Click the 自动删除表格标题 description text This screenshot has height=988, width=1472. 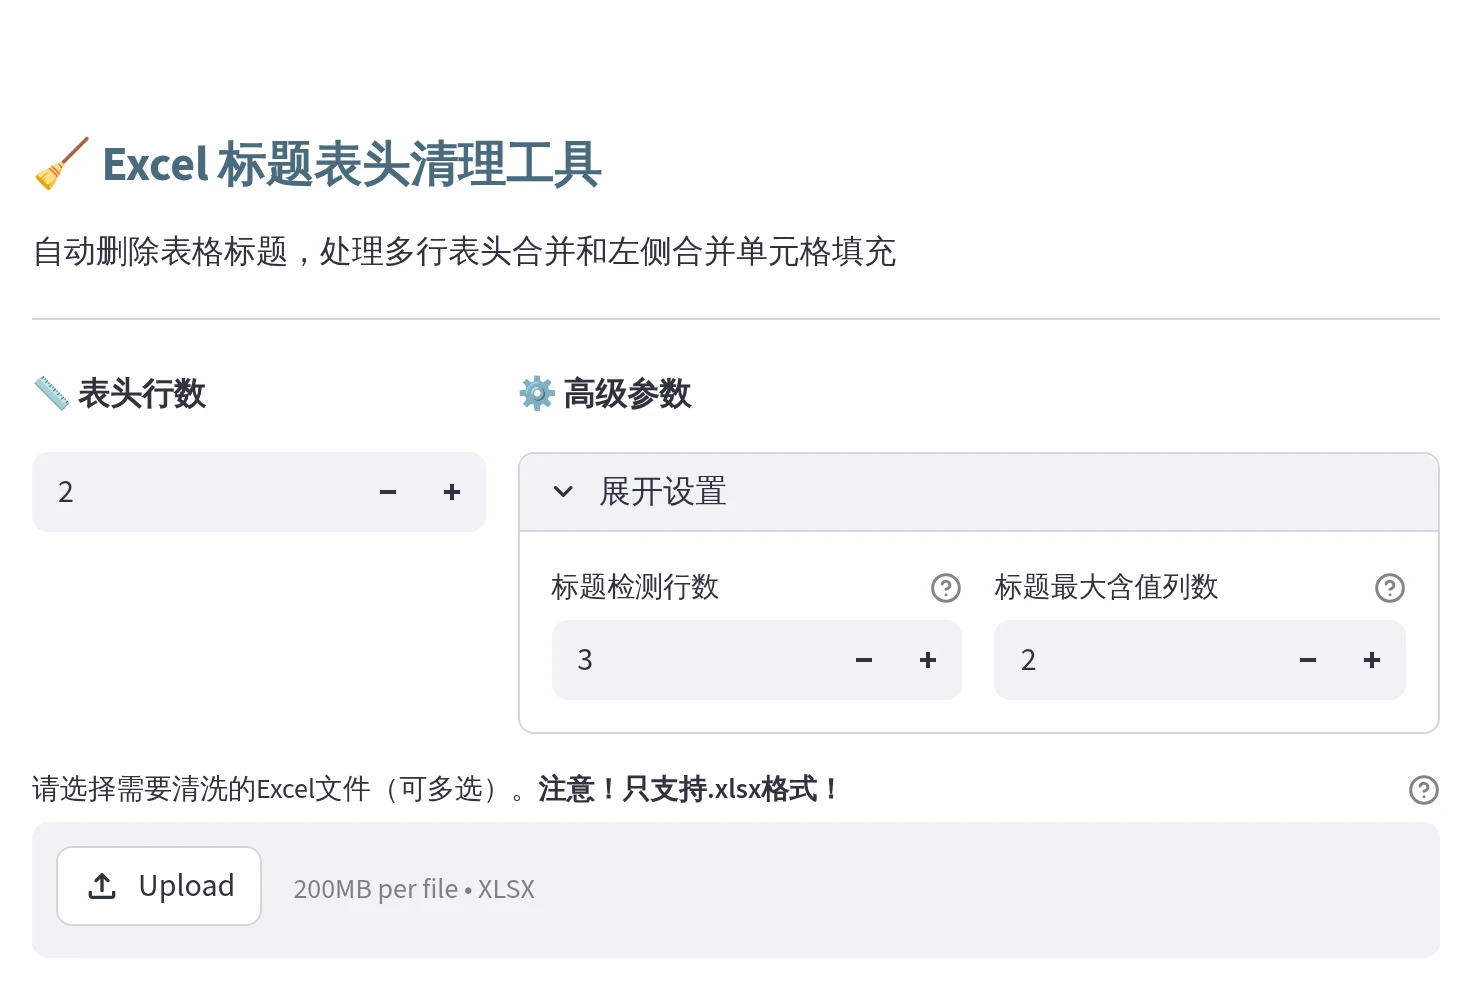464,252
